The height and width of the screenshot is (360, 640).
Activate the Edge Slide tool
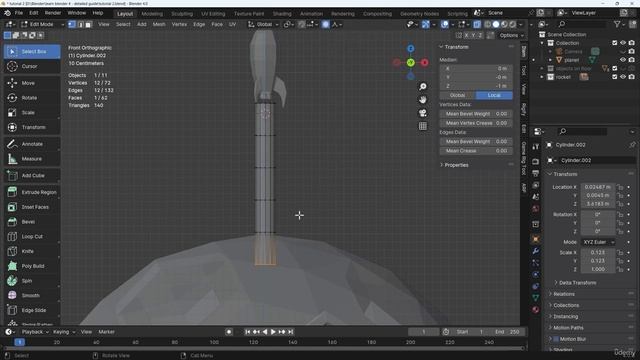coord(32,310)
